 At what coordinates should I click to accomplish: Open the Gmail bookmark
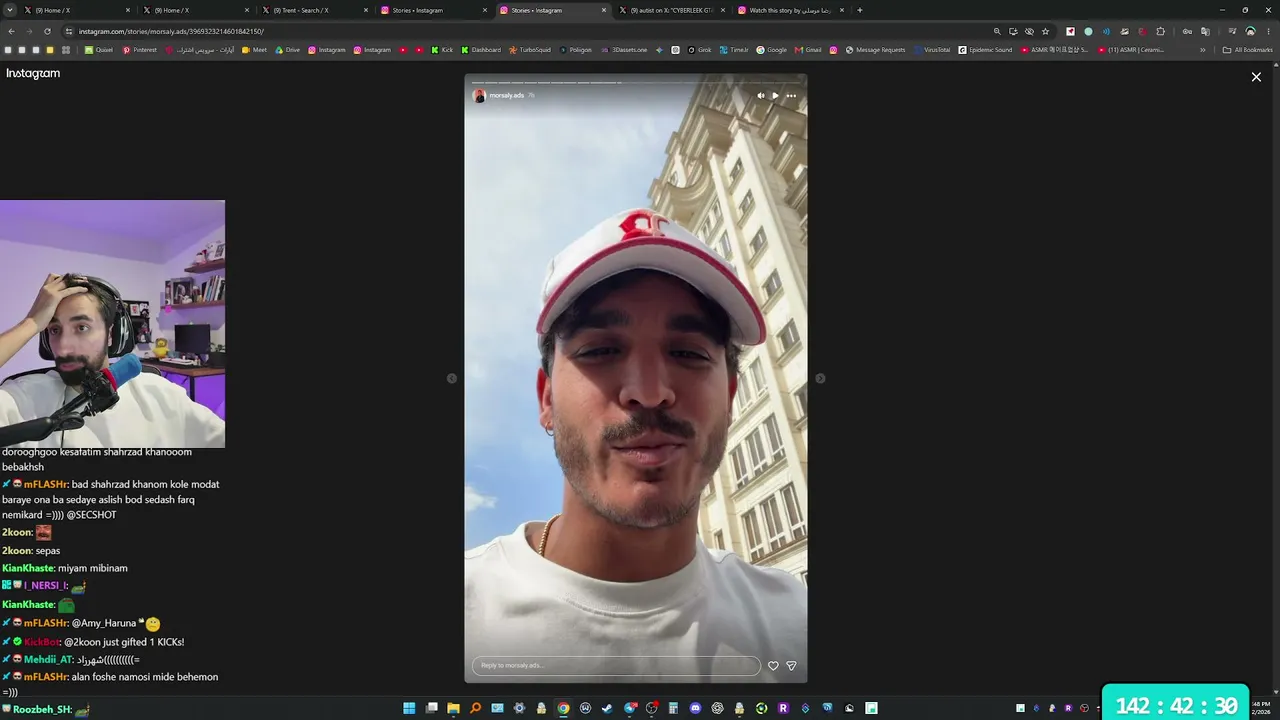(808, 50)
